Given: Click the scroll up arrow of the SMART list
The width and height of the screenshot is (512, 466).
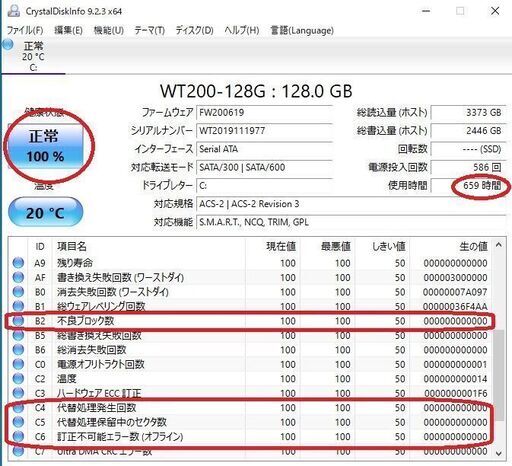Looking at the screenshot, I should (499, 245).
